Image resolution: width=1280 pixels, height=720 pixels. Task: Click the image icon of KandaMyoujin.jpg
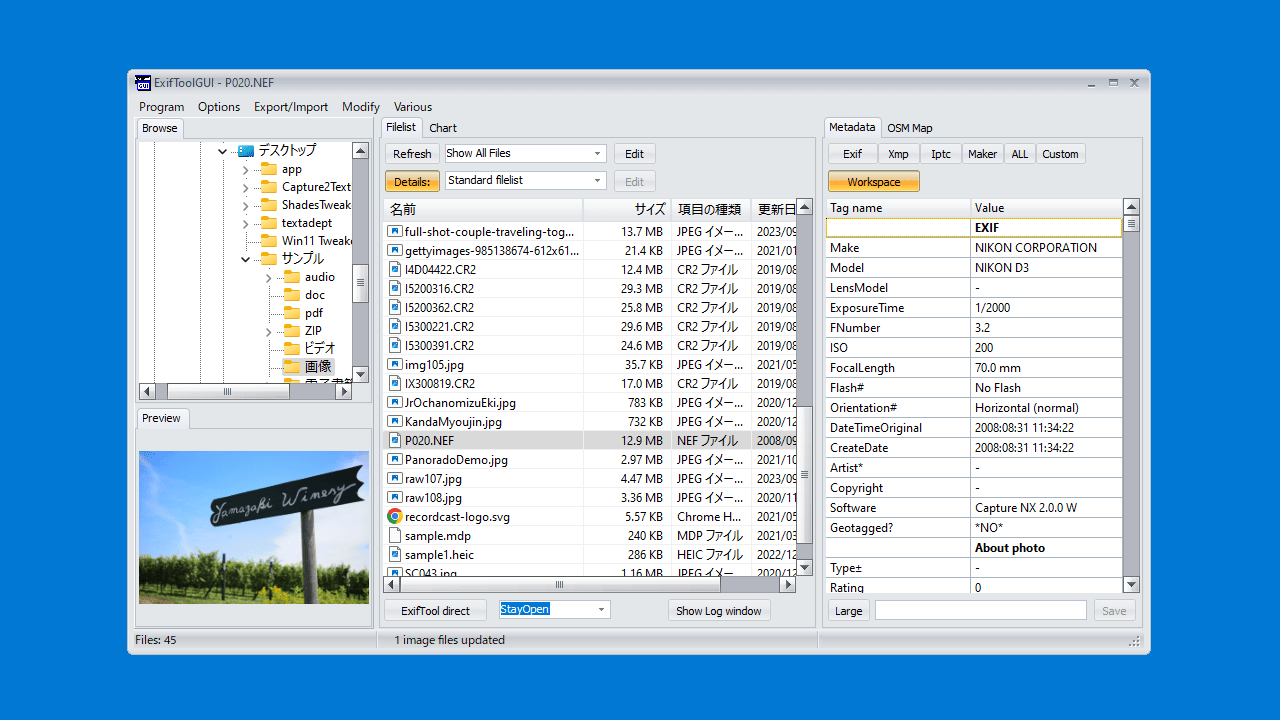[395, 422]
